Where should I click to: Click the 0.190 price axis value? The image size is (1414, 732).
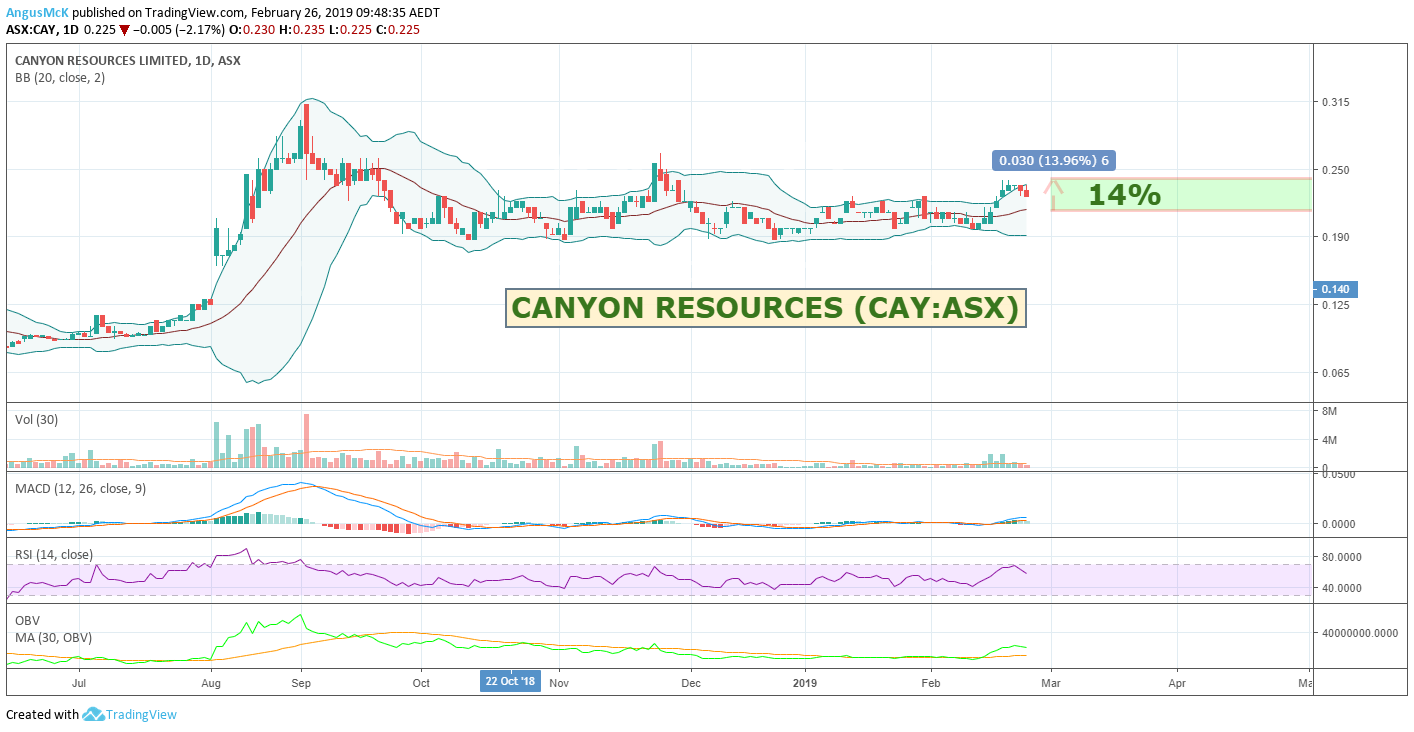click(x=1336, y=237)
